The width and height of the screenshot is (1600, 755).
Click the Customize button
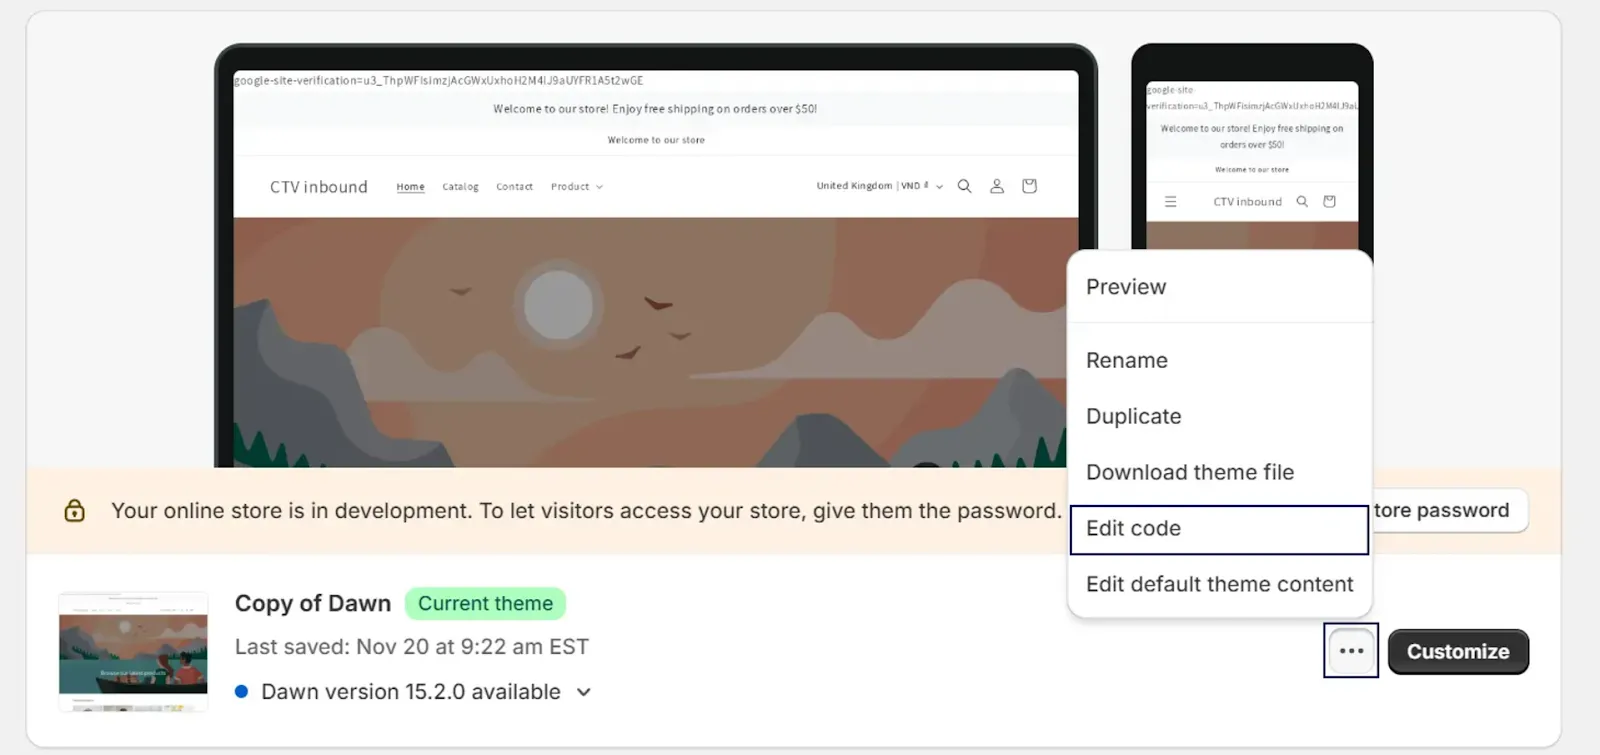[x=1458, y=652]
